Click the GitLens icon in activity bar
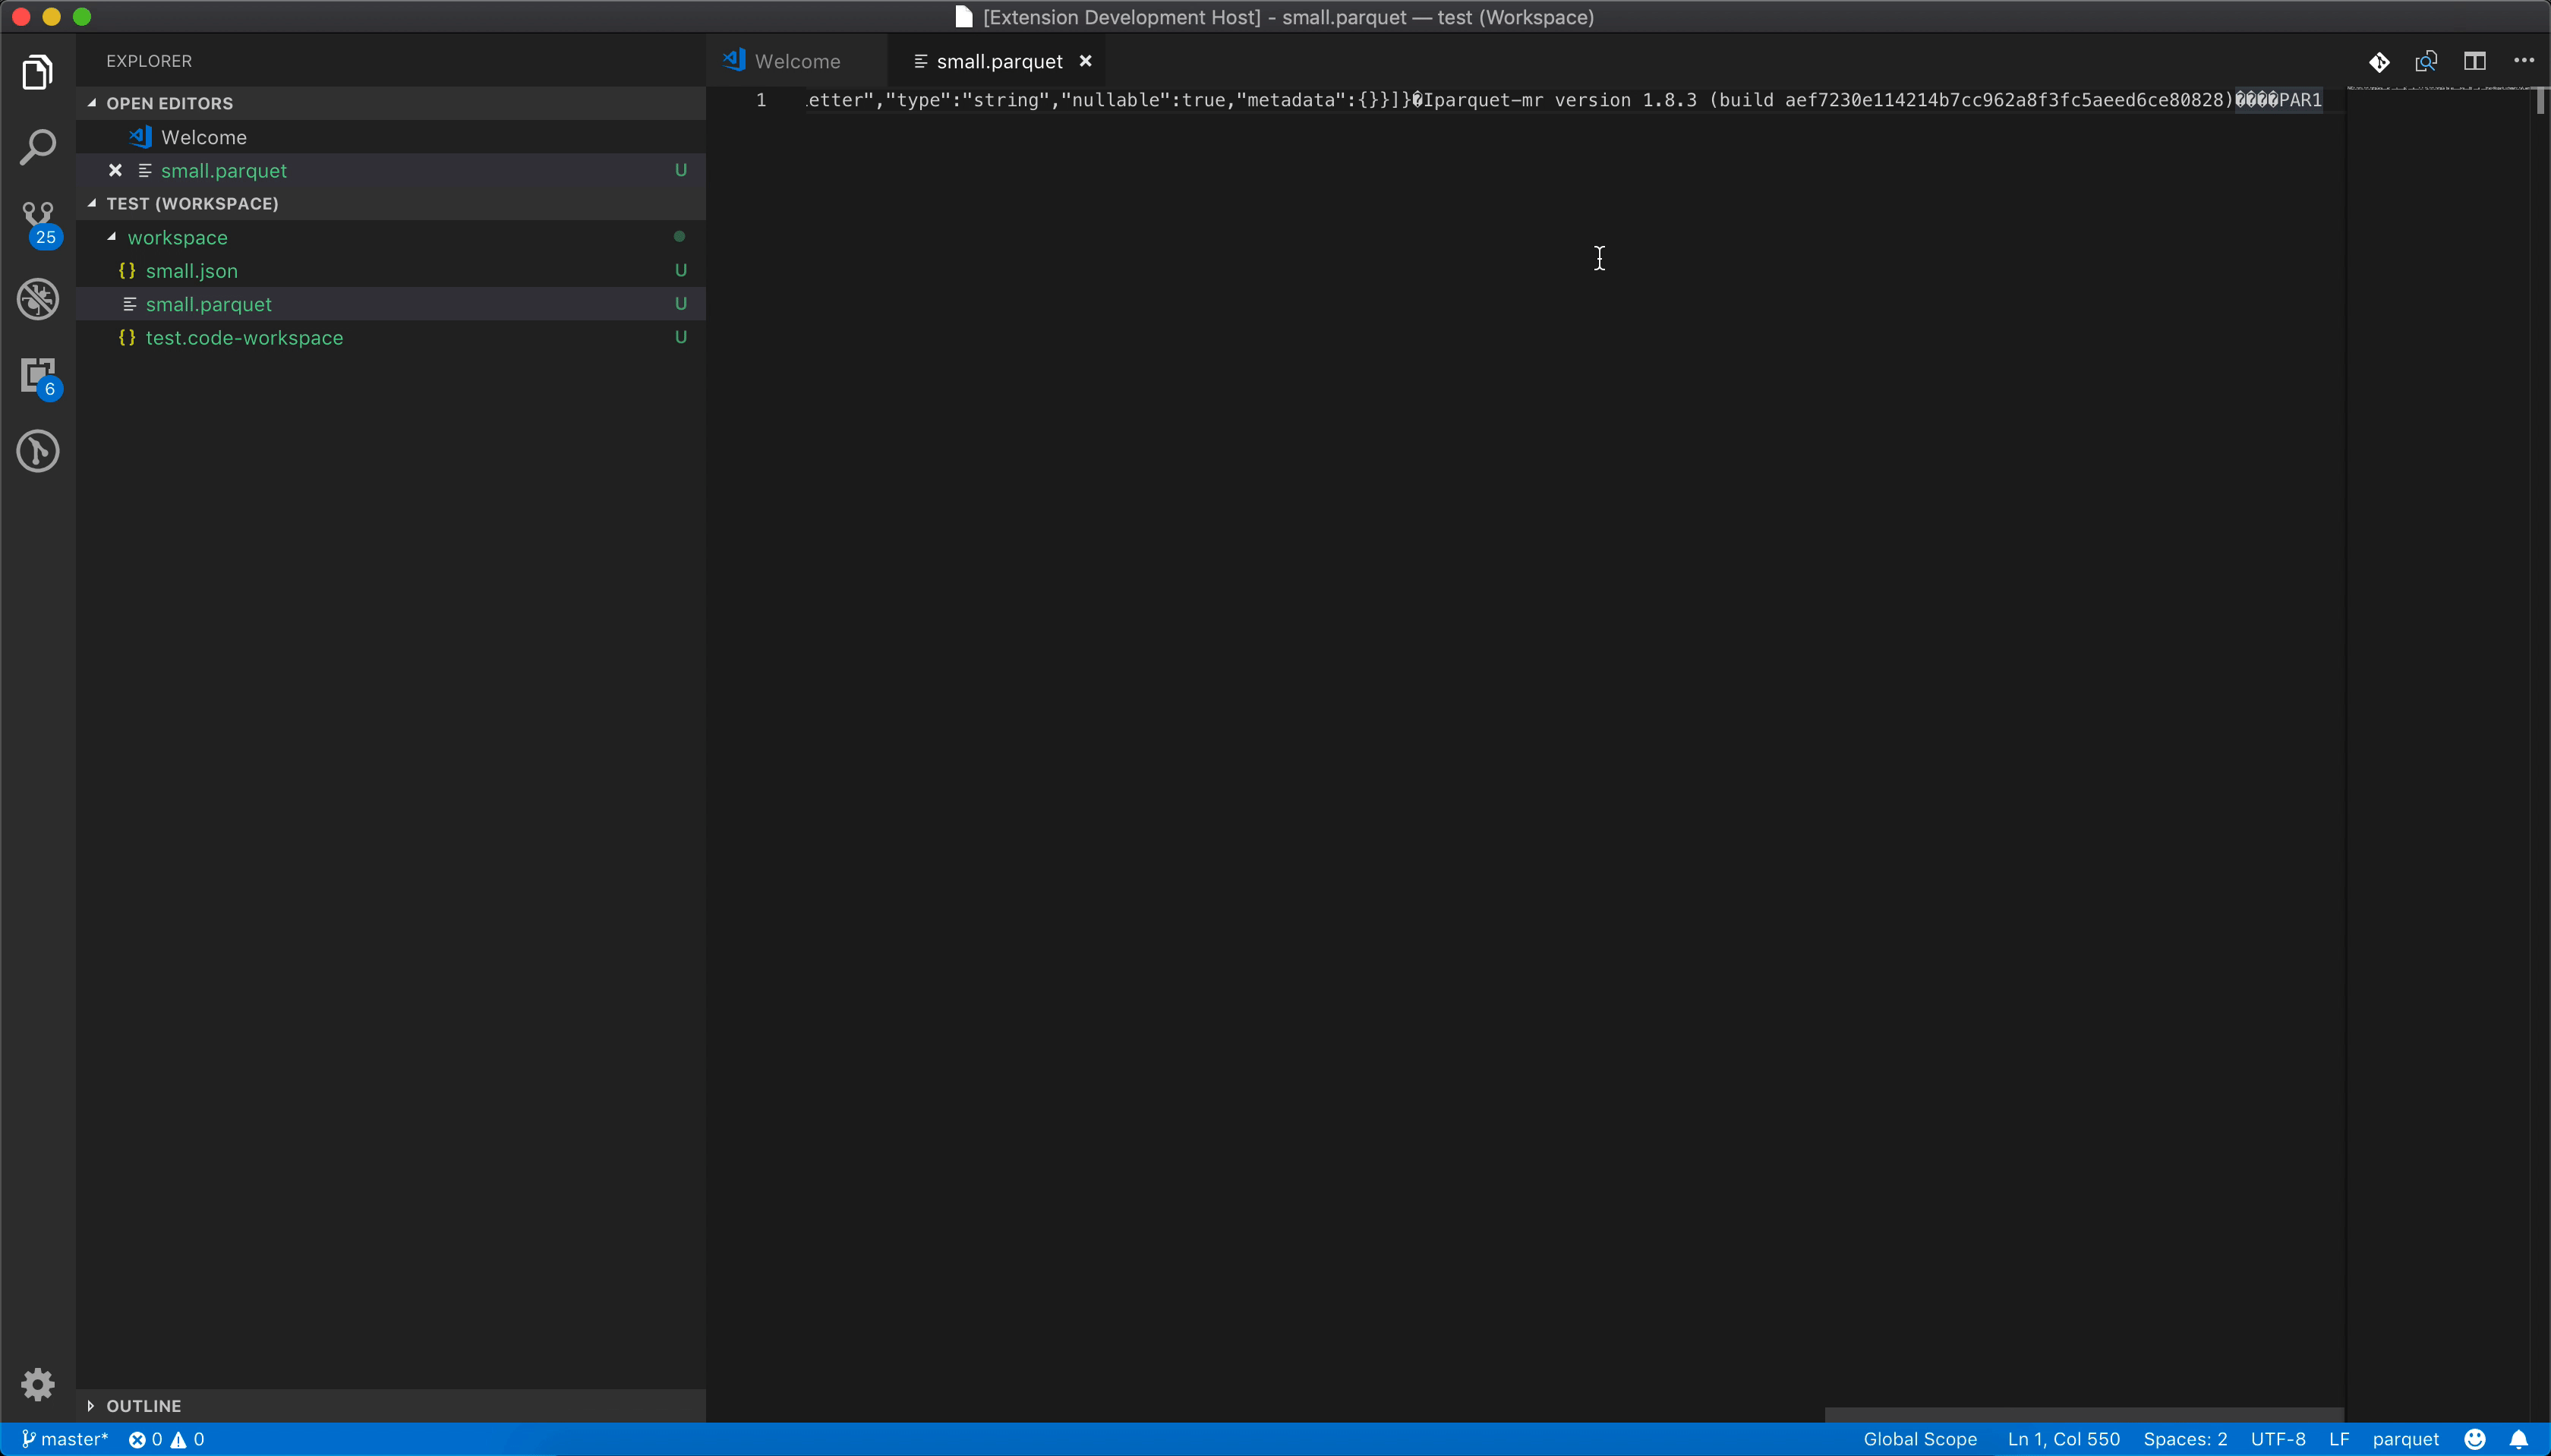 coord(38,451)
